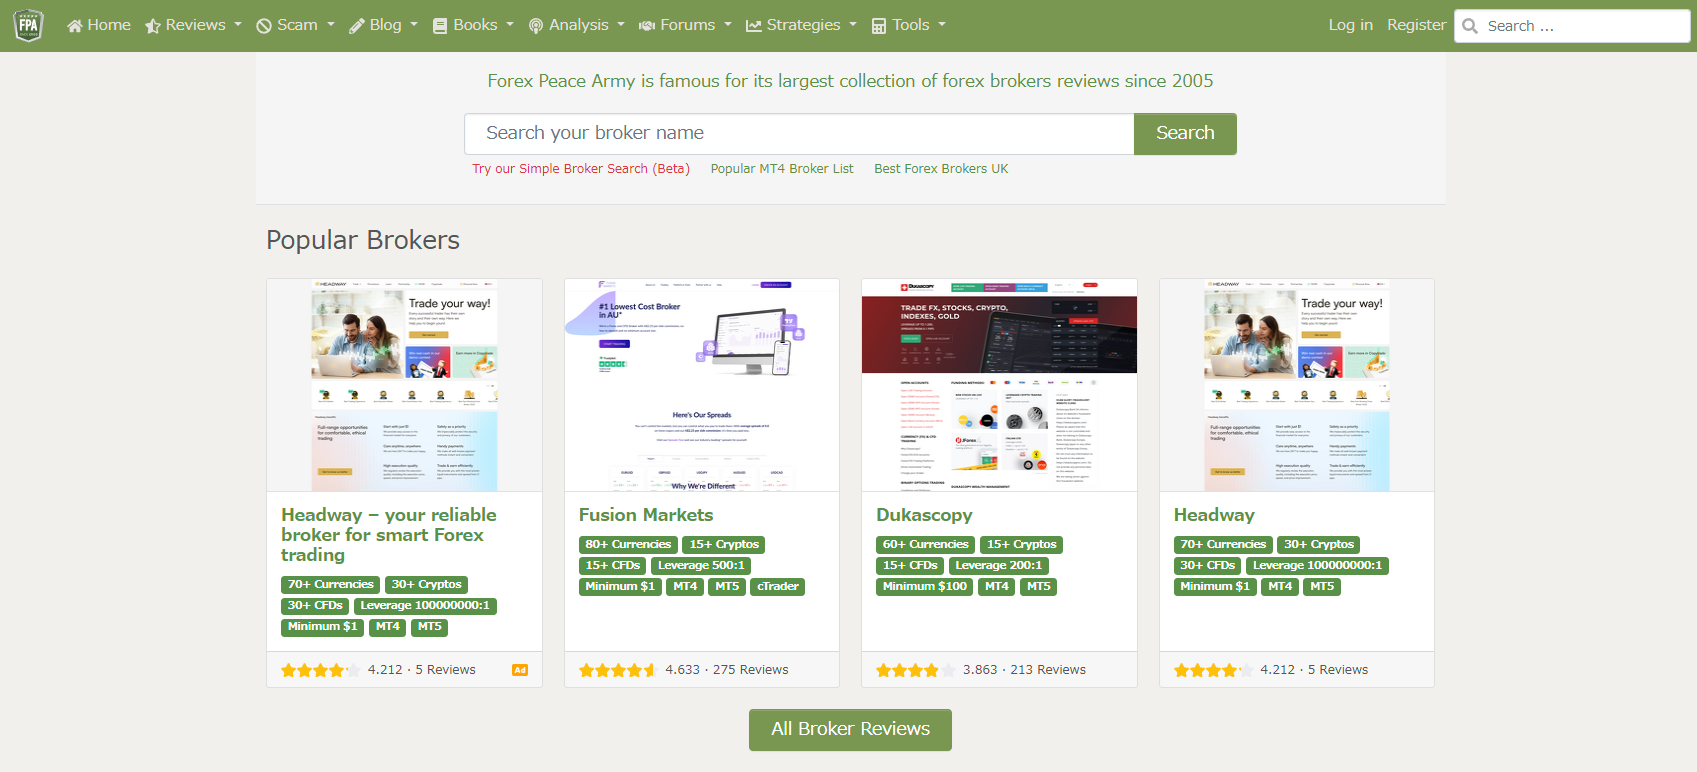Expand the Reviews dropdown arrow
The height and width of the screenshot is (772, 1697).
point(238,25)
